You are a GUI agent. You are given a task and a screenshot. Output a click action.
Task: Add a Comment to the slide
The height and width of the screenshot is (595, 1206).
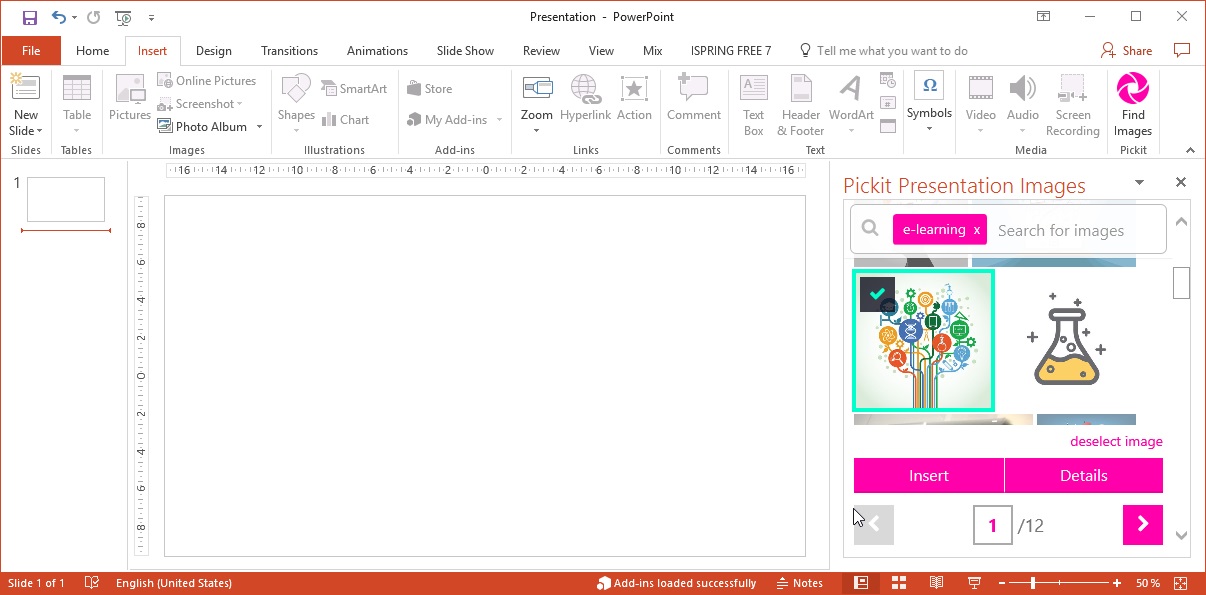[x=693, y=105]
